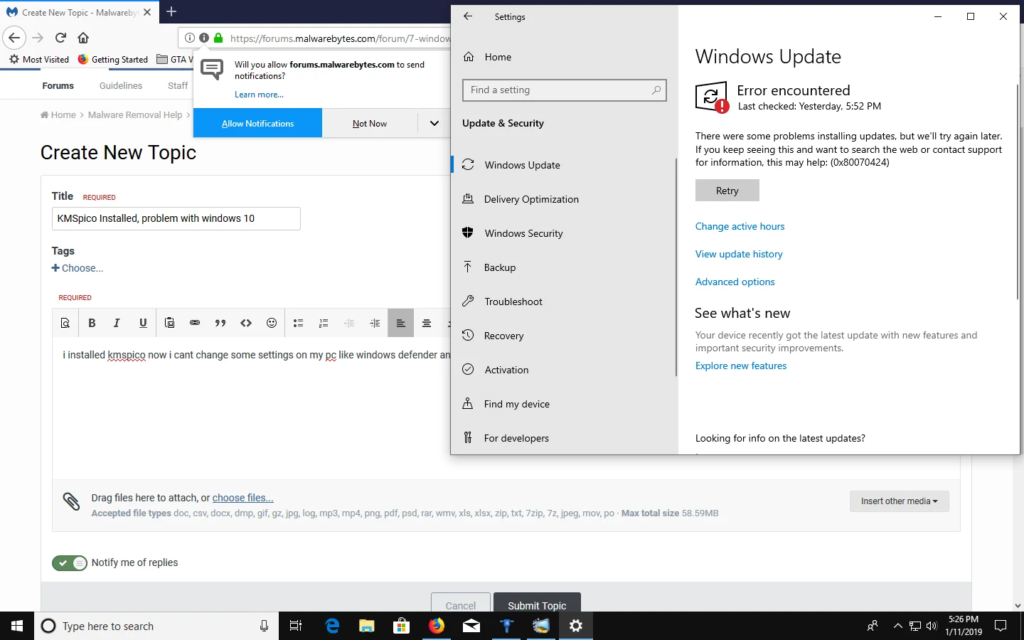The height and width of the screenshot is (640, 1024).
Task: Open Insert other media dropdown
Action: click(x=899, y=501)
